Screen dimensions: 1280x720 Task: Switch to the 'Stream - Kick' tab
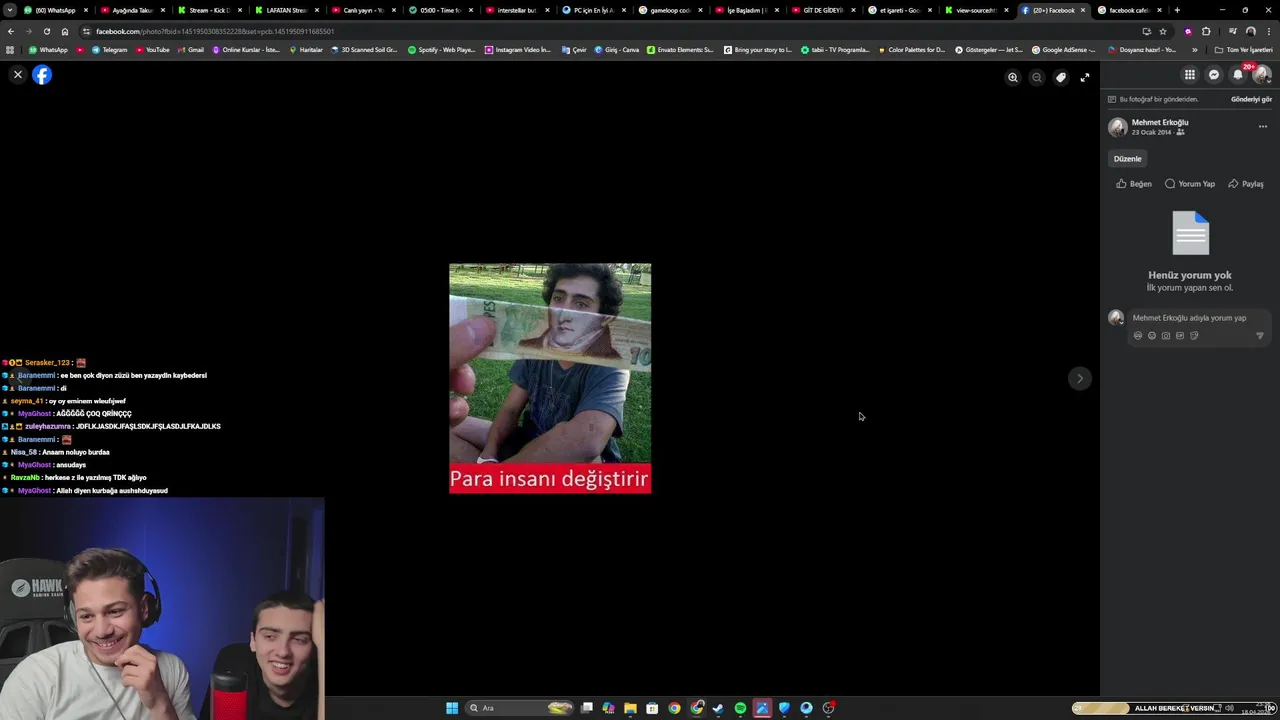(x=209, y=10)
